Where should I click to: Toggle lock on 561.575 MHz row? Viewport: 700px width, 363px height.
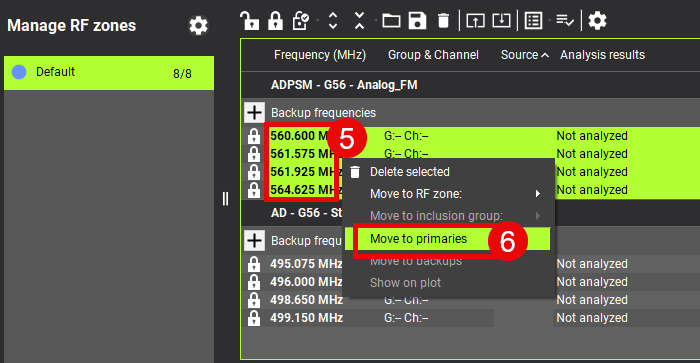(254, 154)
